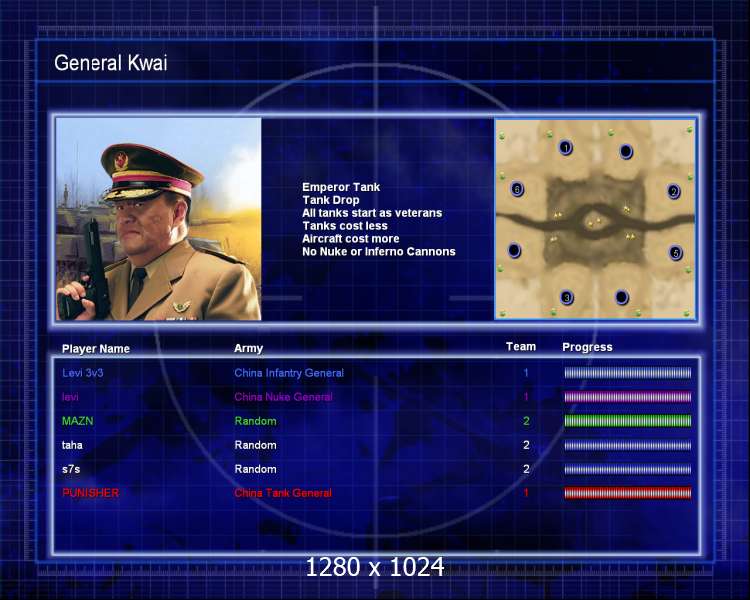Select player name 'Levi 3v3'
Screen dimensions: 750x600
click(82, 373)
